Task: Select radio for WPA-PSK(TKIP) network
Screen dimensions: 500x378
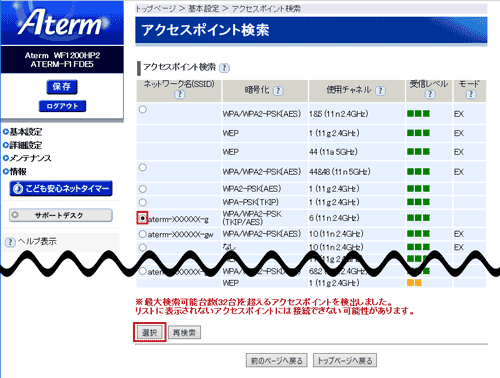Action: point(143,202)
